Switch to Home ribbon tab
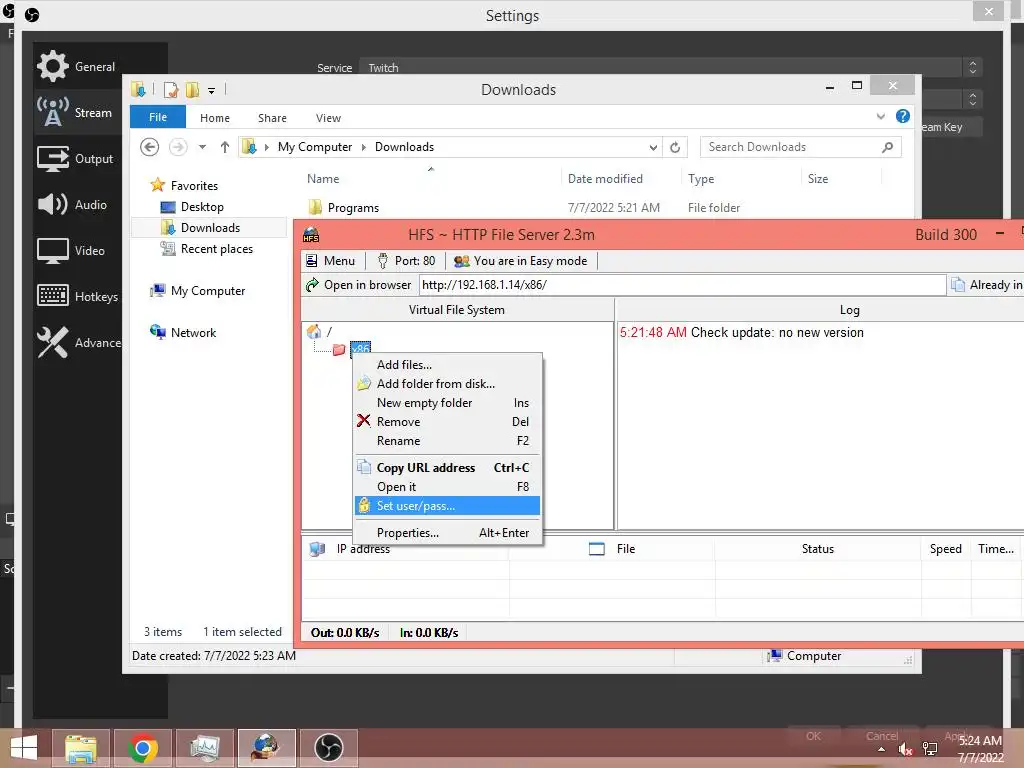Viewport: 1024px width, 768px height. [x=215, y=118]
